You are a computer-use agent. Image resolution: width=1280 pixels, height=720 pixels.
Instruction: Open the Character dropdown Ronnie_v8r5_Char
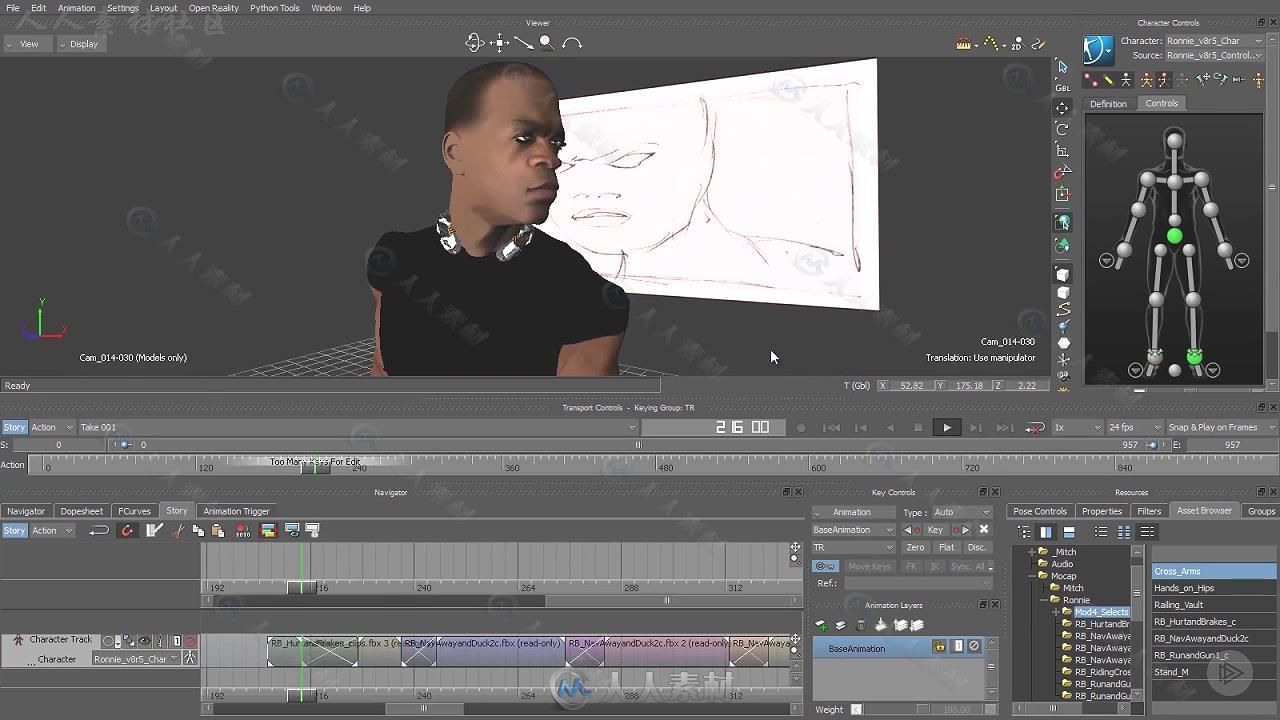(1214, 41)
